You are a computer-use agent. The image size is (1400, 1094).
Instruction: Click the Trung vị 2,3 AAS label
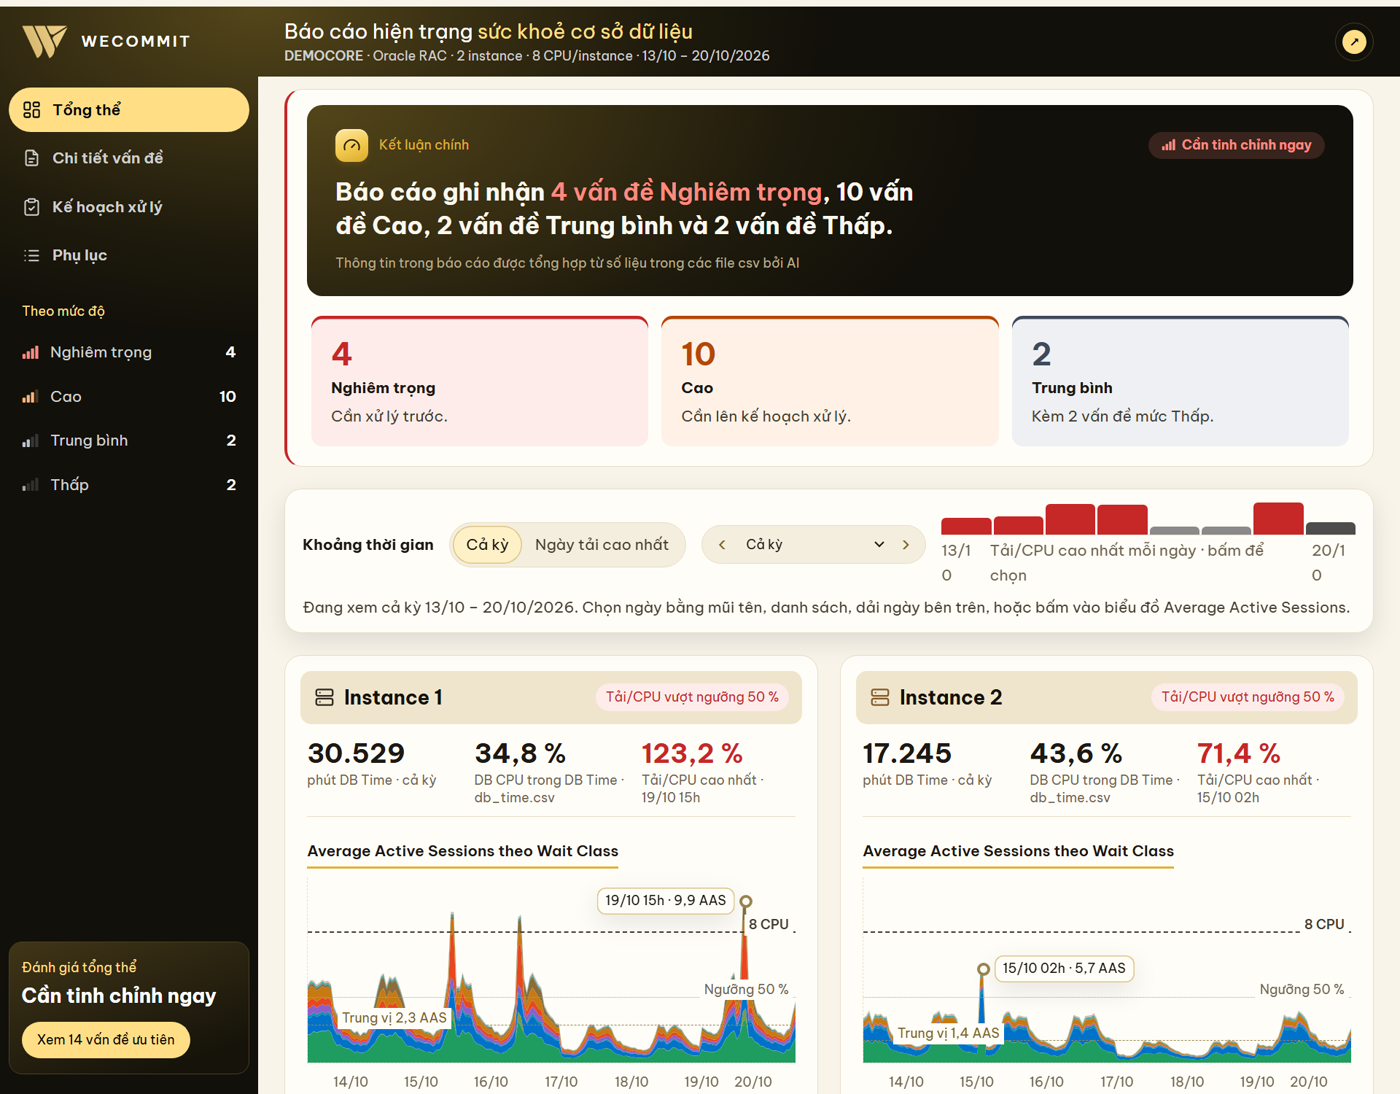coord(394,1018)
